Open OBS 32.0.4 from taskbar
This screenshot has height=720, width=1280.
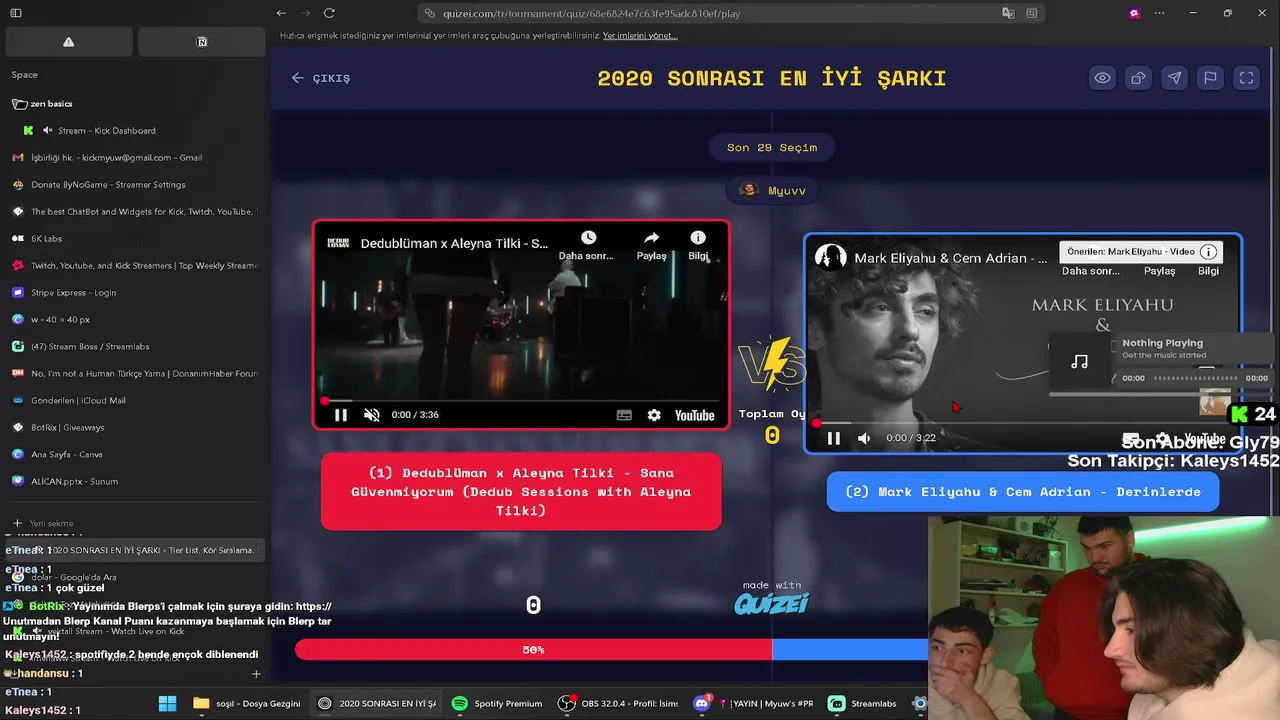pos(618,703)
